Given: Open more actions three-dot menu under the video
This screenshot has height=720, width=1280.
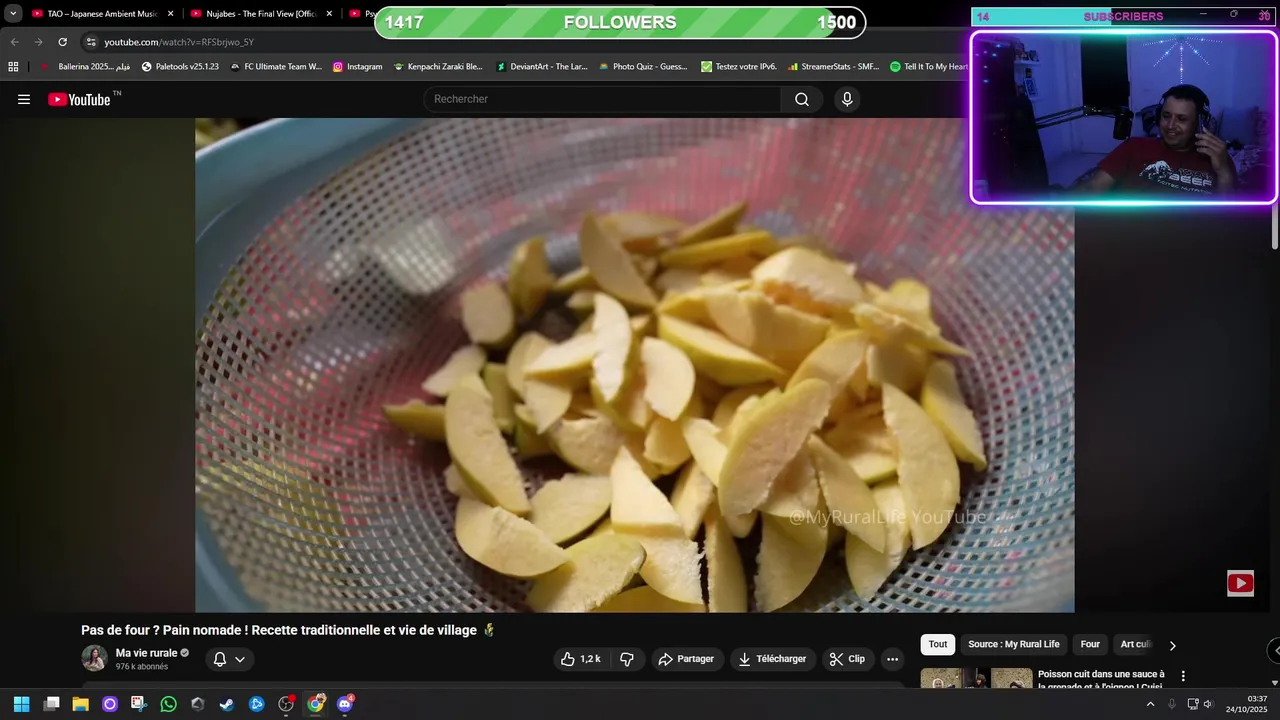Looking at the screenshot, I should point(892,659).
